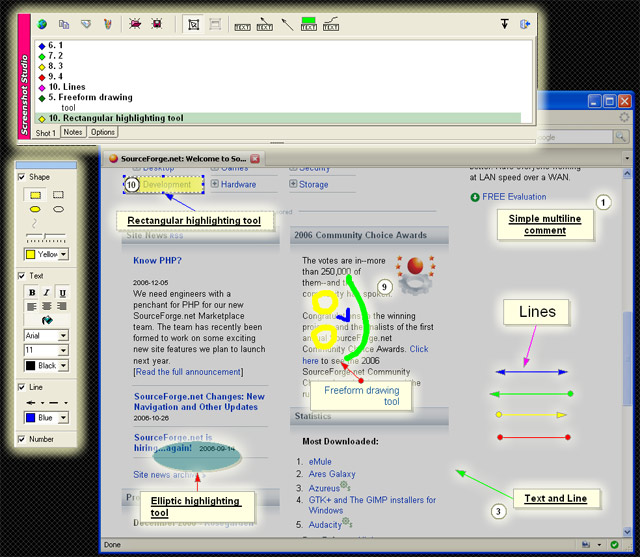The width and height of the screenshot is (640, 557).
Task: Disable the Number checkbox
Action: coord(23,438)
